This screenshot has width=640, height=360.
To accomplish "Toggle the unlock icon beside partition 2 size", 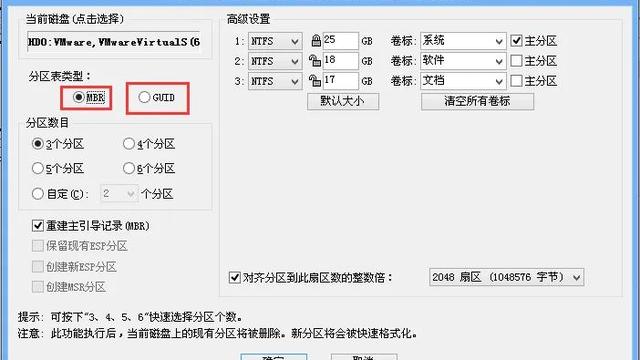I will coord(315,61).
